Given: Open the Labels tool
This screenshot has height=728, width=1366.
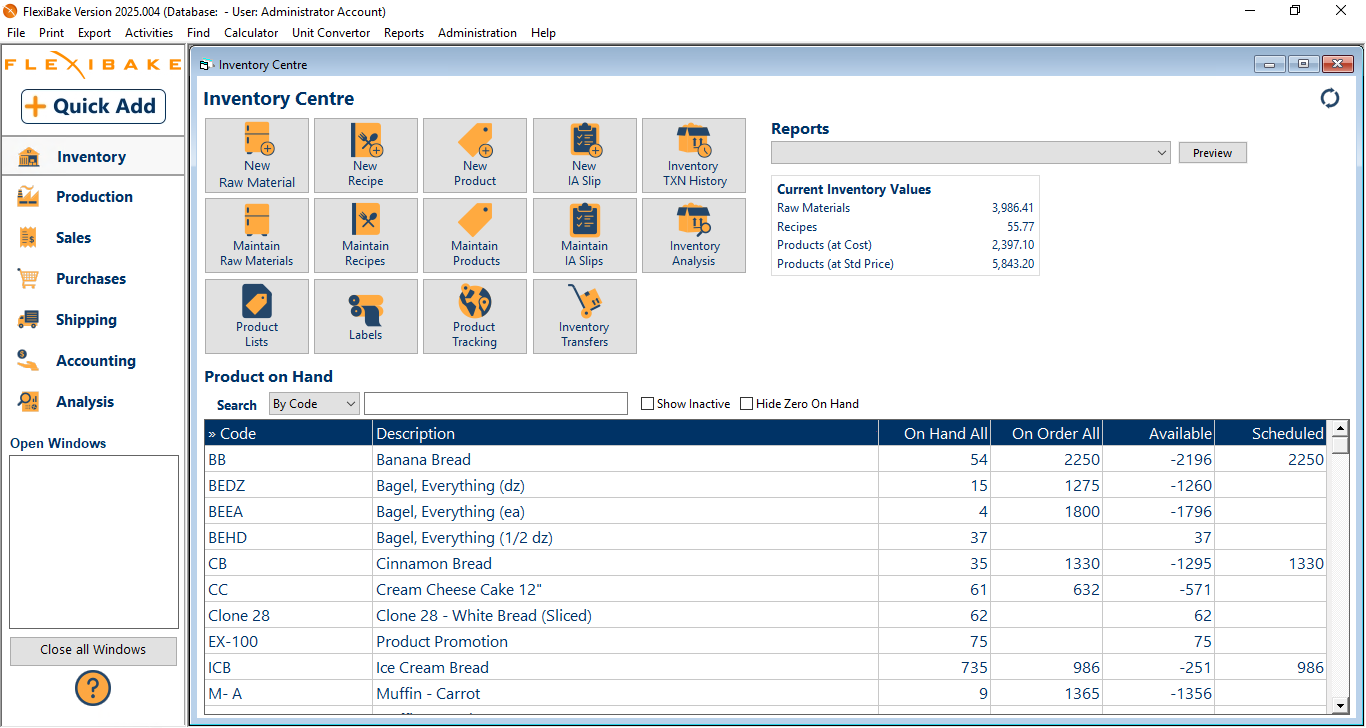Looking at the screenshot, I should tap(366, 316).
